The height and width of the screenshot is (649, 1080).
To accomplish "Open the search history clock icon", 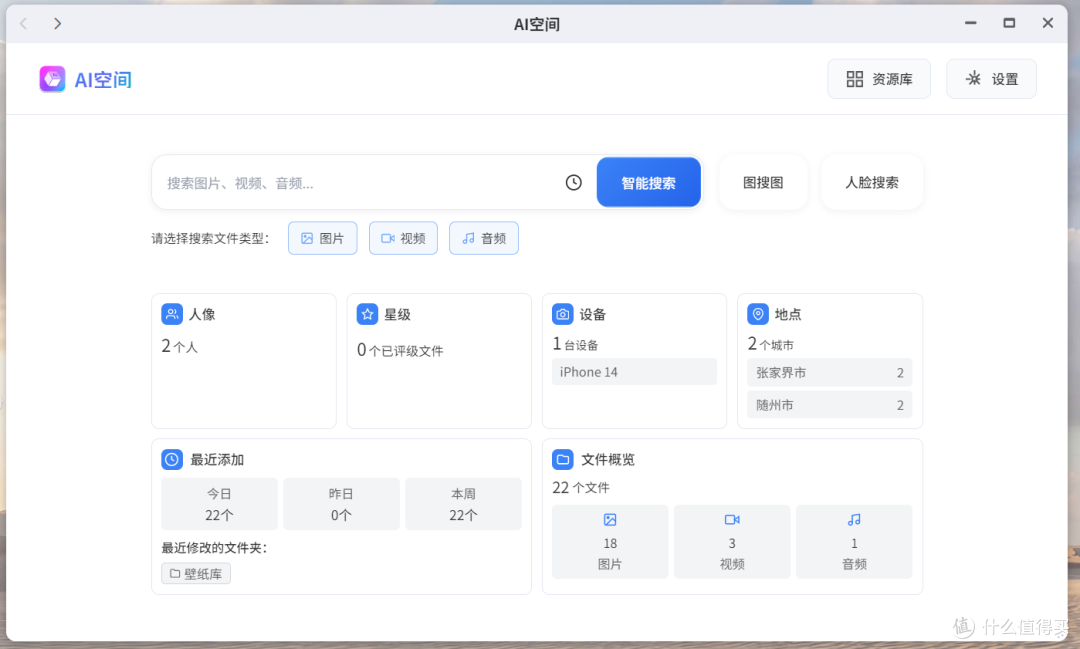I will (574, 183).
